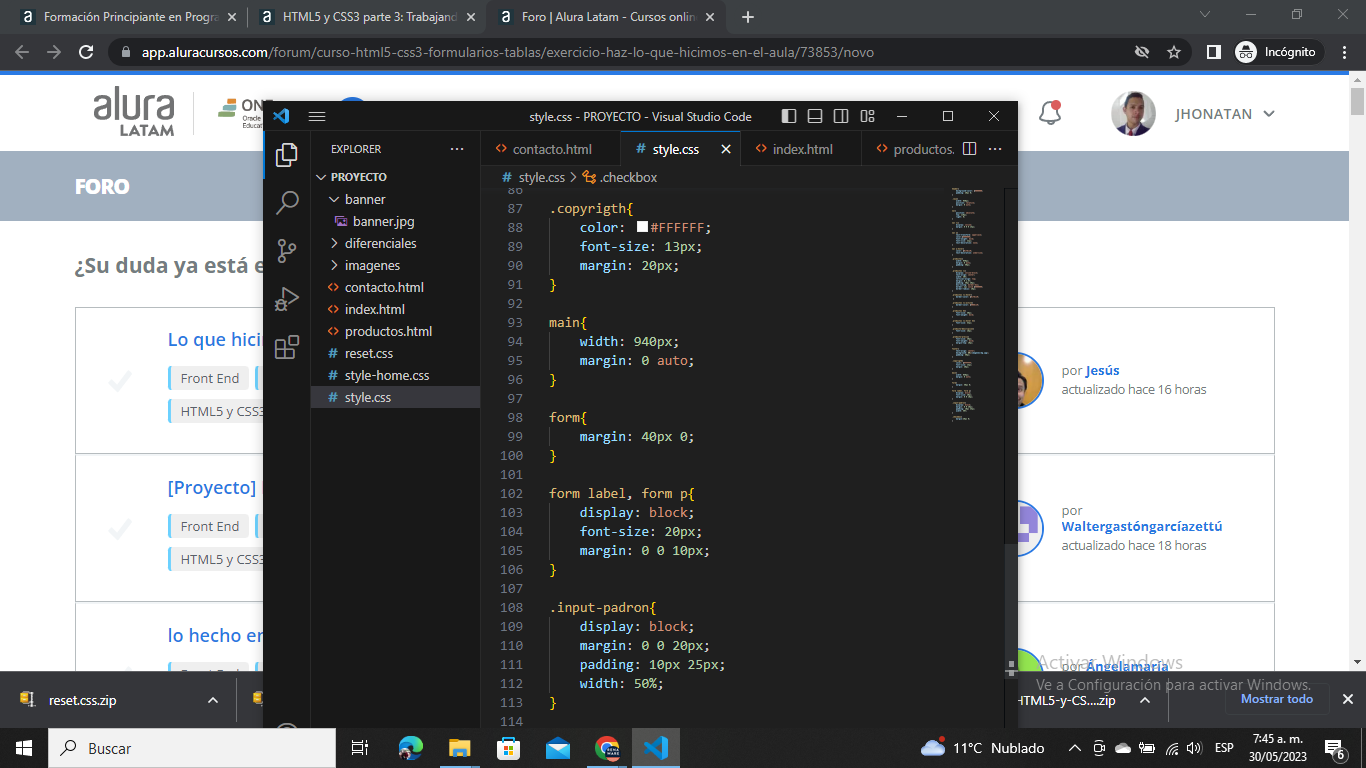Image resolution: width=1366 pixels, height=768 pixels.
Task: Open Chrome three-dot menu
Action: click(1343, 52)
